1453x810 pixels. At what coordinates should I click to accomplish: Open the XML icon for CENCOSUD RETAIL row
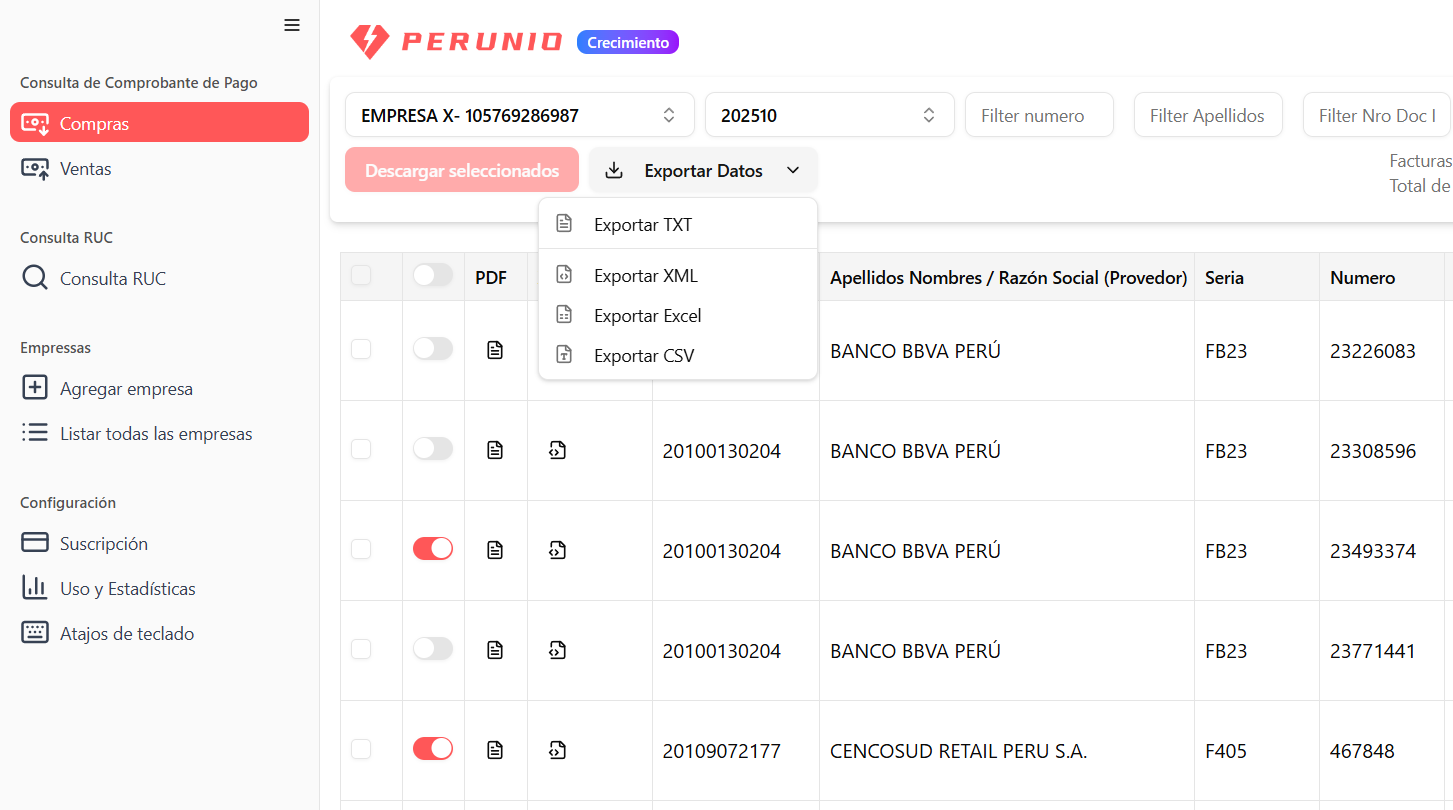557,747
